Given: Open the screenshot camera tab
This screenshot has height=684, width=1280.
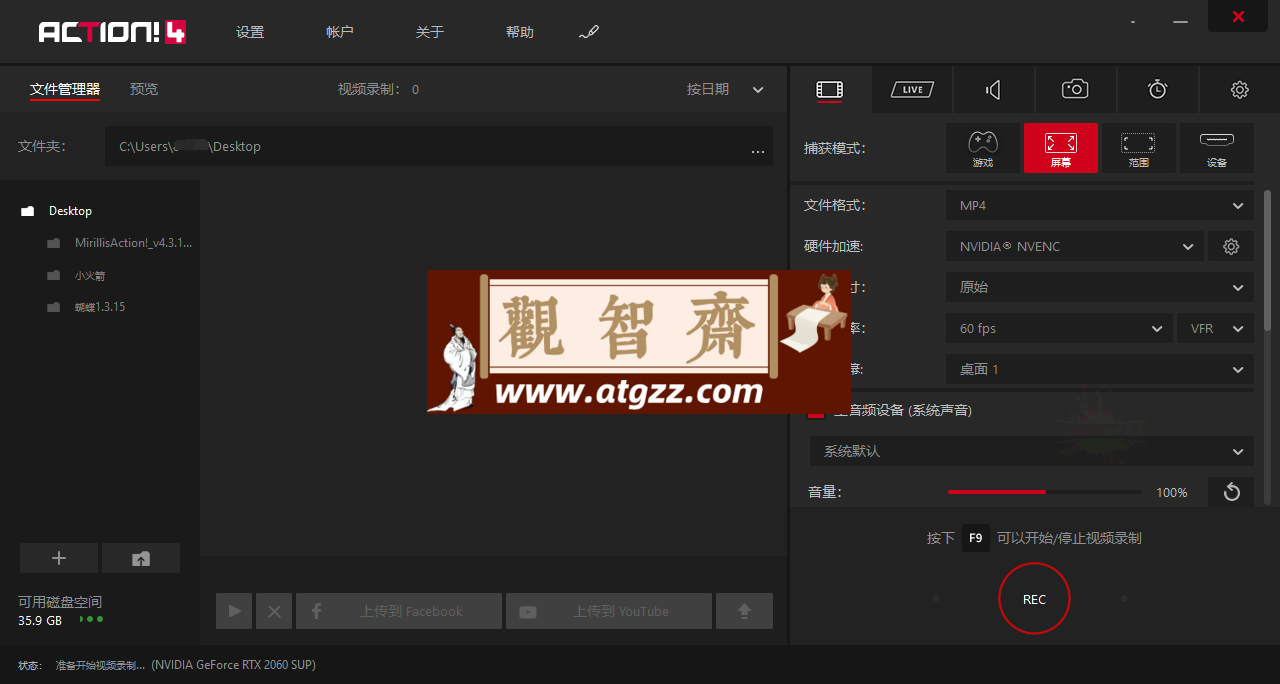Looking at the screenshot, I should click(1075, 90).
